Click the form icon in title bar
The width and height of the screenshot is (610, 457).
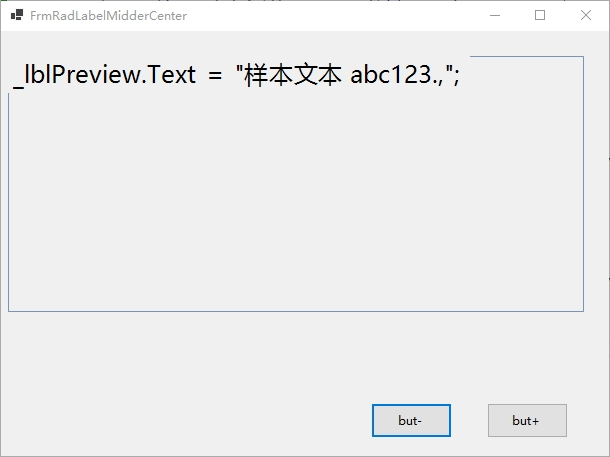(17, 16)
